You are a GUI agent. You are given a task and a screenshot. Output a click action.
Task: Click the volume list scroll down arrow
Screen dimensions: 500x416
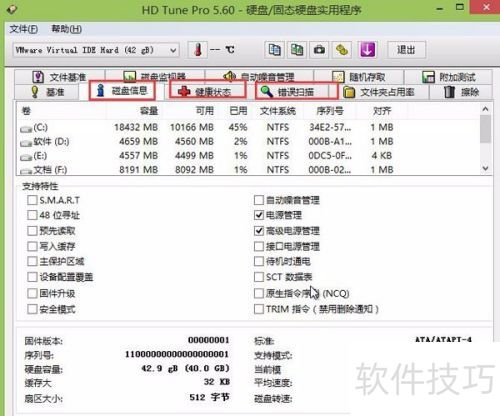[485, 169]
